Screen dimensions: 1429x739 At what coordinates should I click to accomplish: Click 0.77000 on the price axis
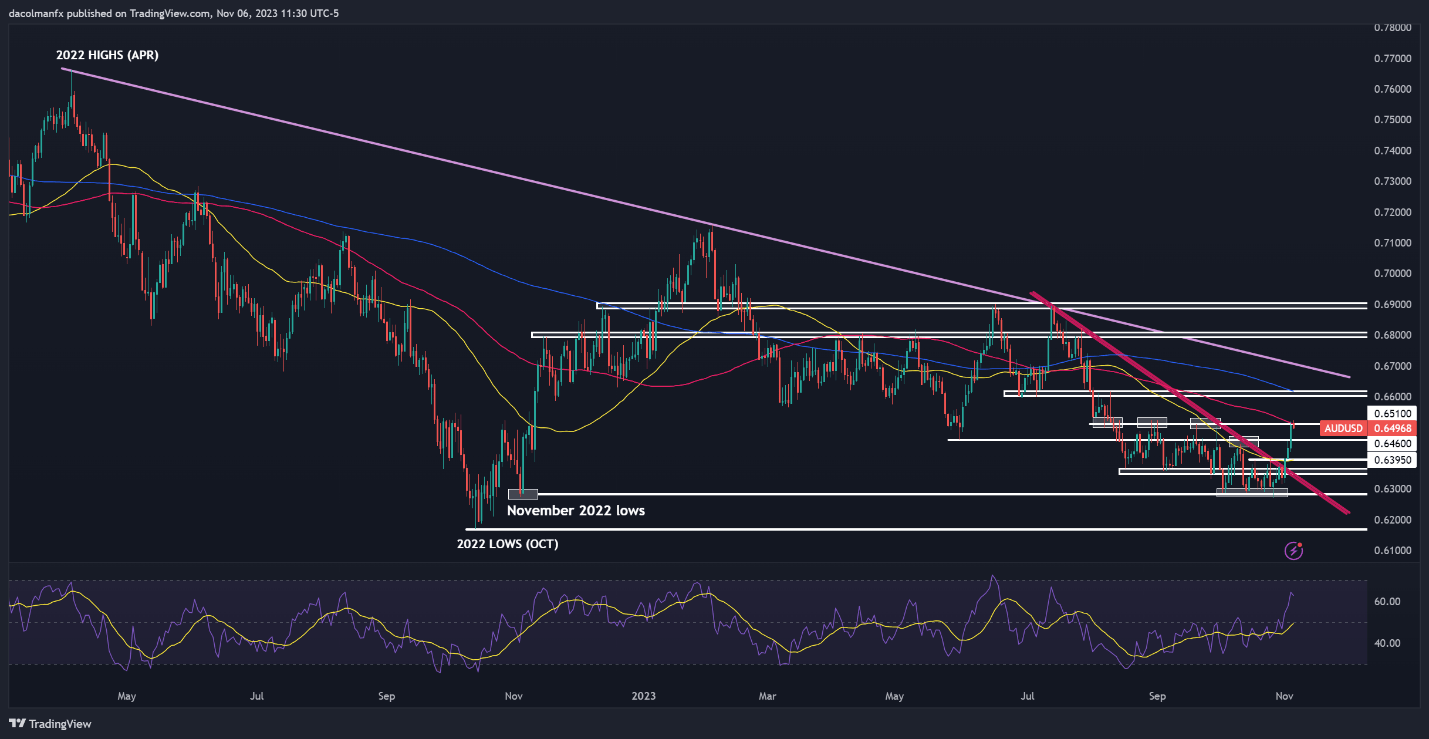tap(1393, 59)
